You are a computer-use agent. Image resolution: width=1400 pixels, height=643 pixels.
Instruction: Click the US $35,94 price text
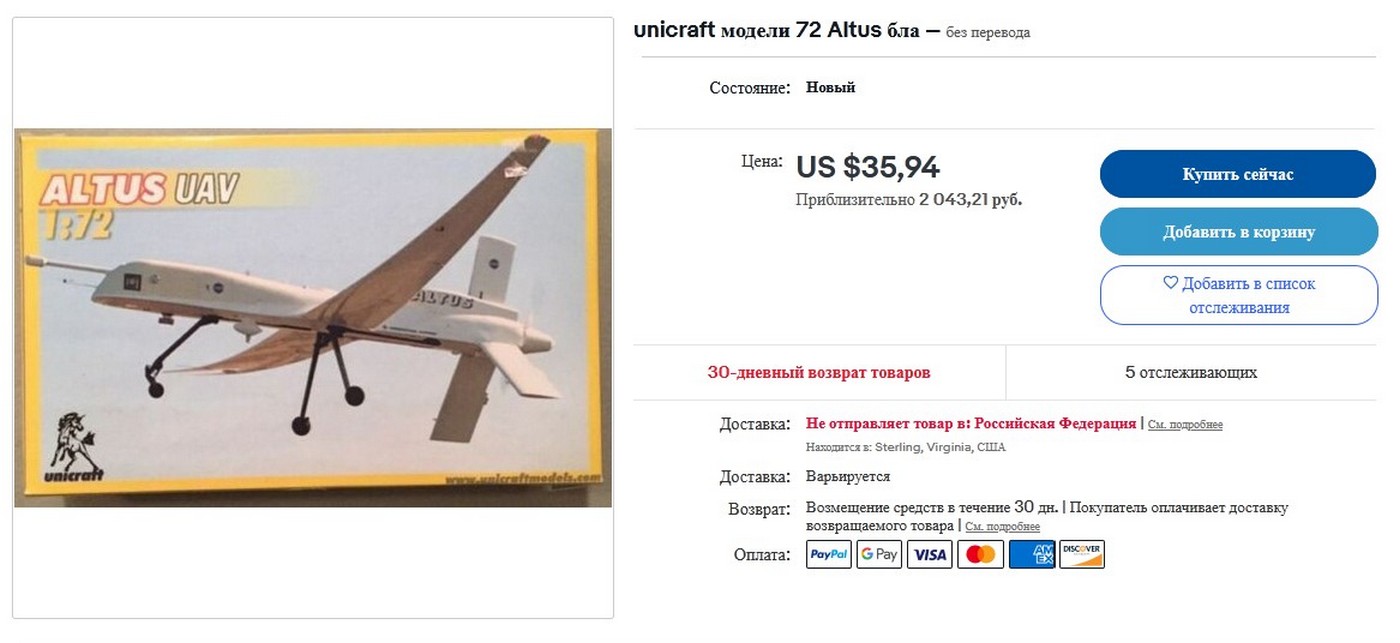pyautogui.click(x=868, y=167)
